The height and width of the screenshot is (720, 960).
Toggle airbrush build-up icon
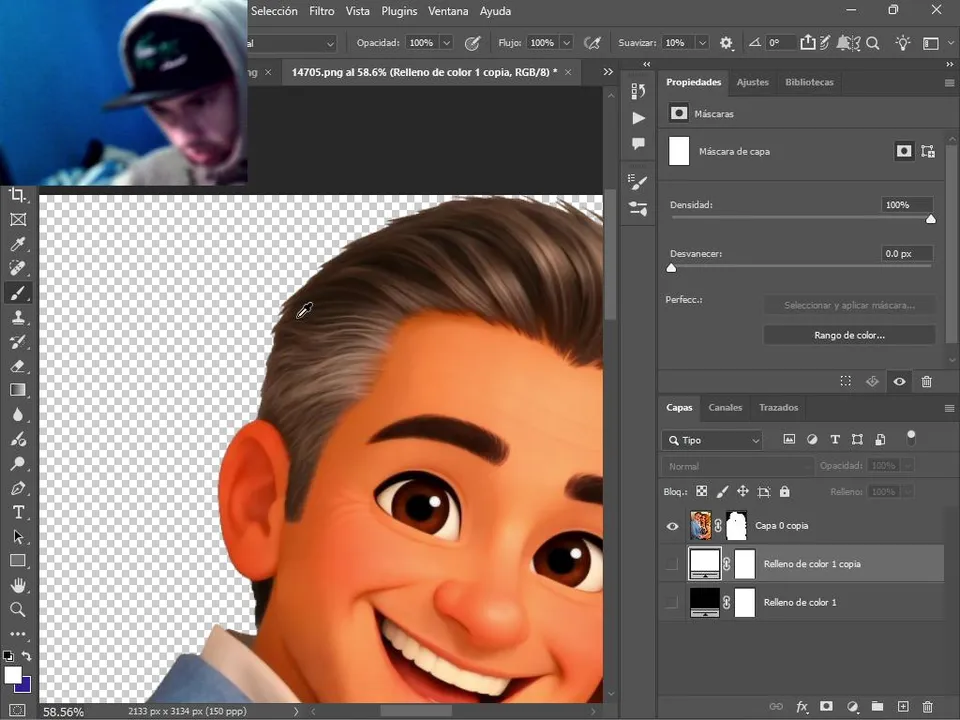point(592,43)
